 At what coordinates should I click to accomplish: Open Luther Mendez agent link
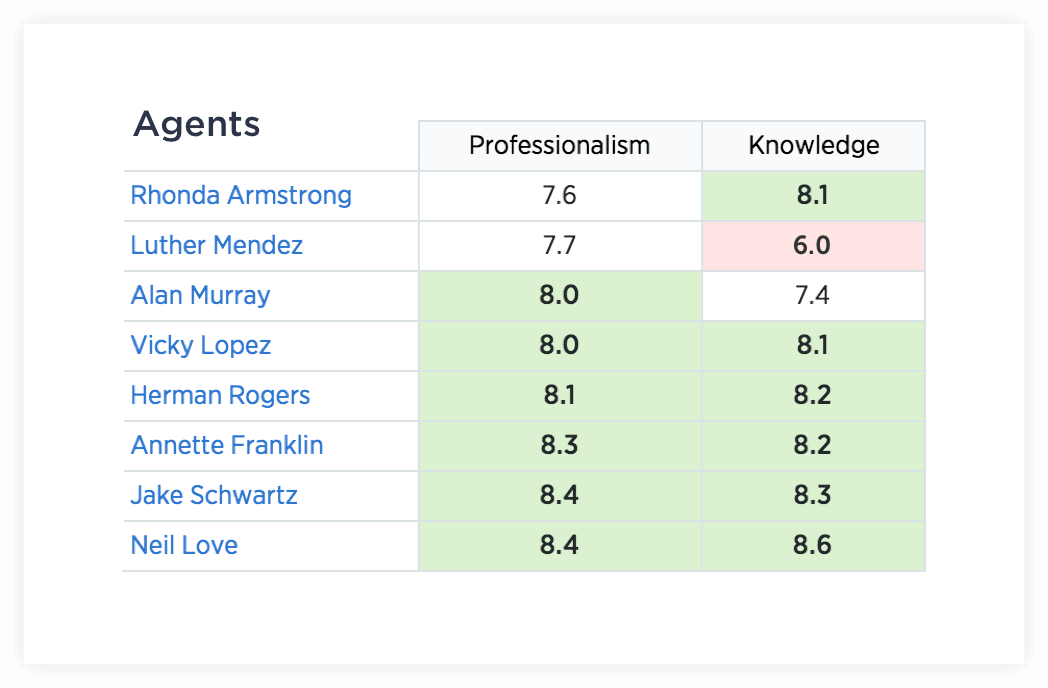pyautogui.click(x=216, y=245)
